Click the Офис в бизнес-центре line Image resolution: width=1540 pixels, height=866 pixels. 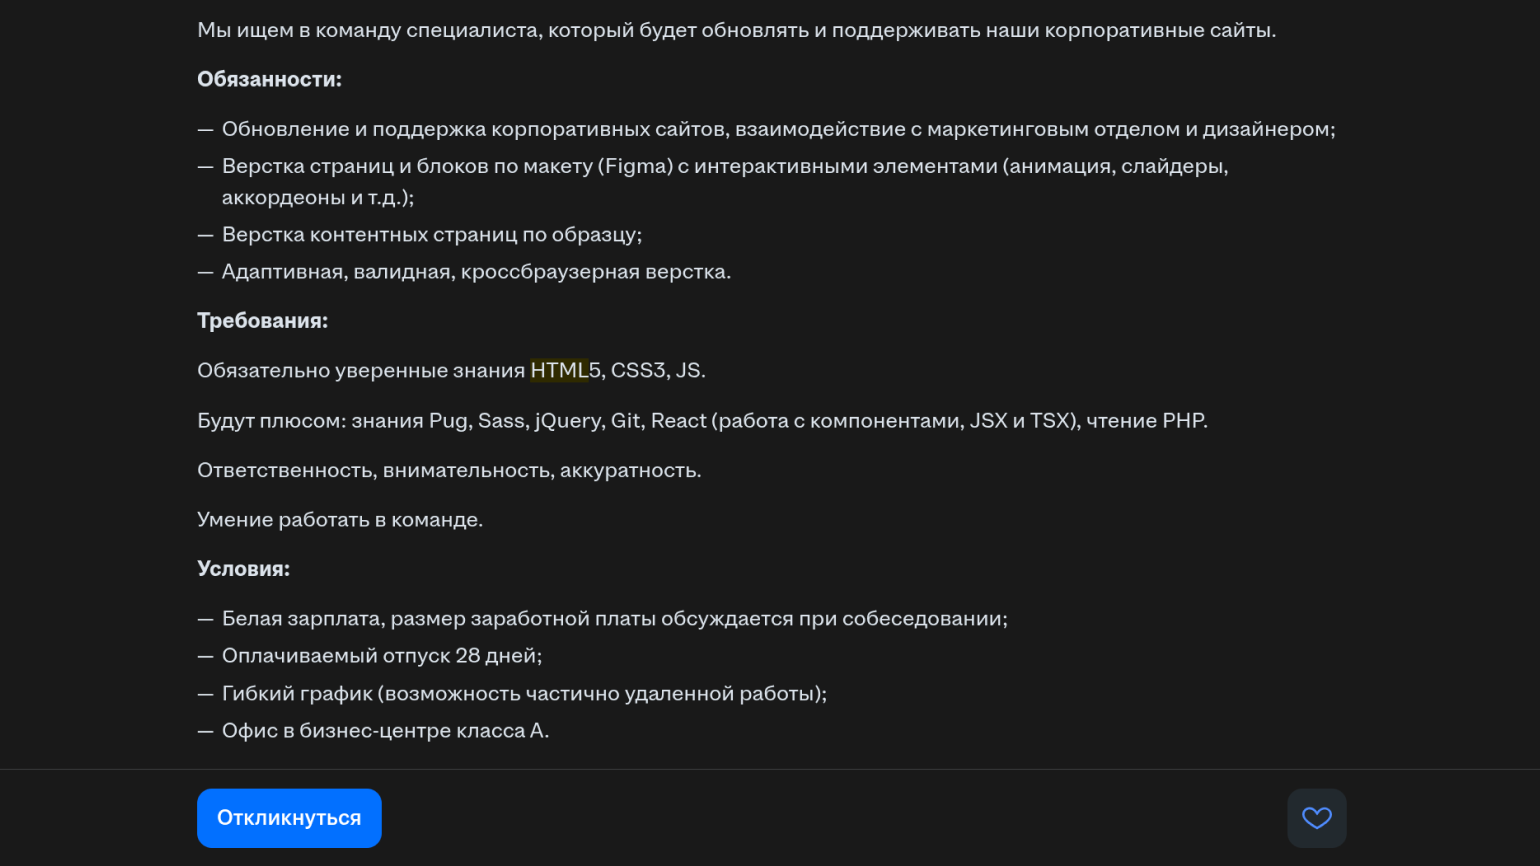pyautogui.click(x=385, y=731)
